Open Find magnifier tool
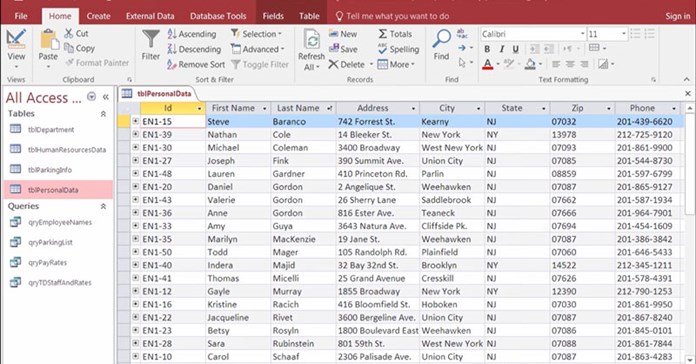This screenshot has height=364, width=696. coord(441,45)
